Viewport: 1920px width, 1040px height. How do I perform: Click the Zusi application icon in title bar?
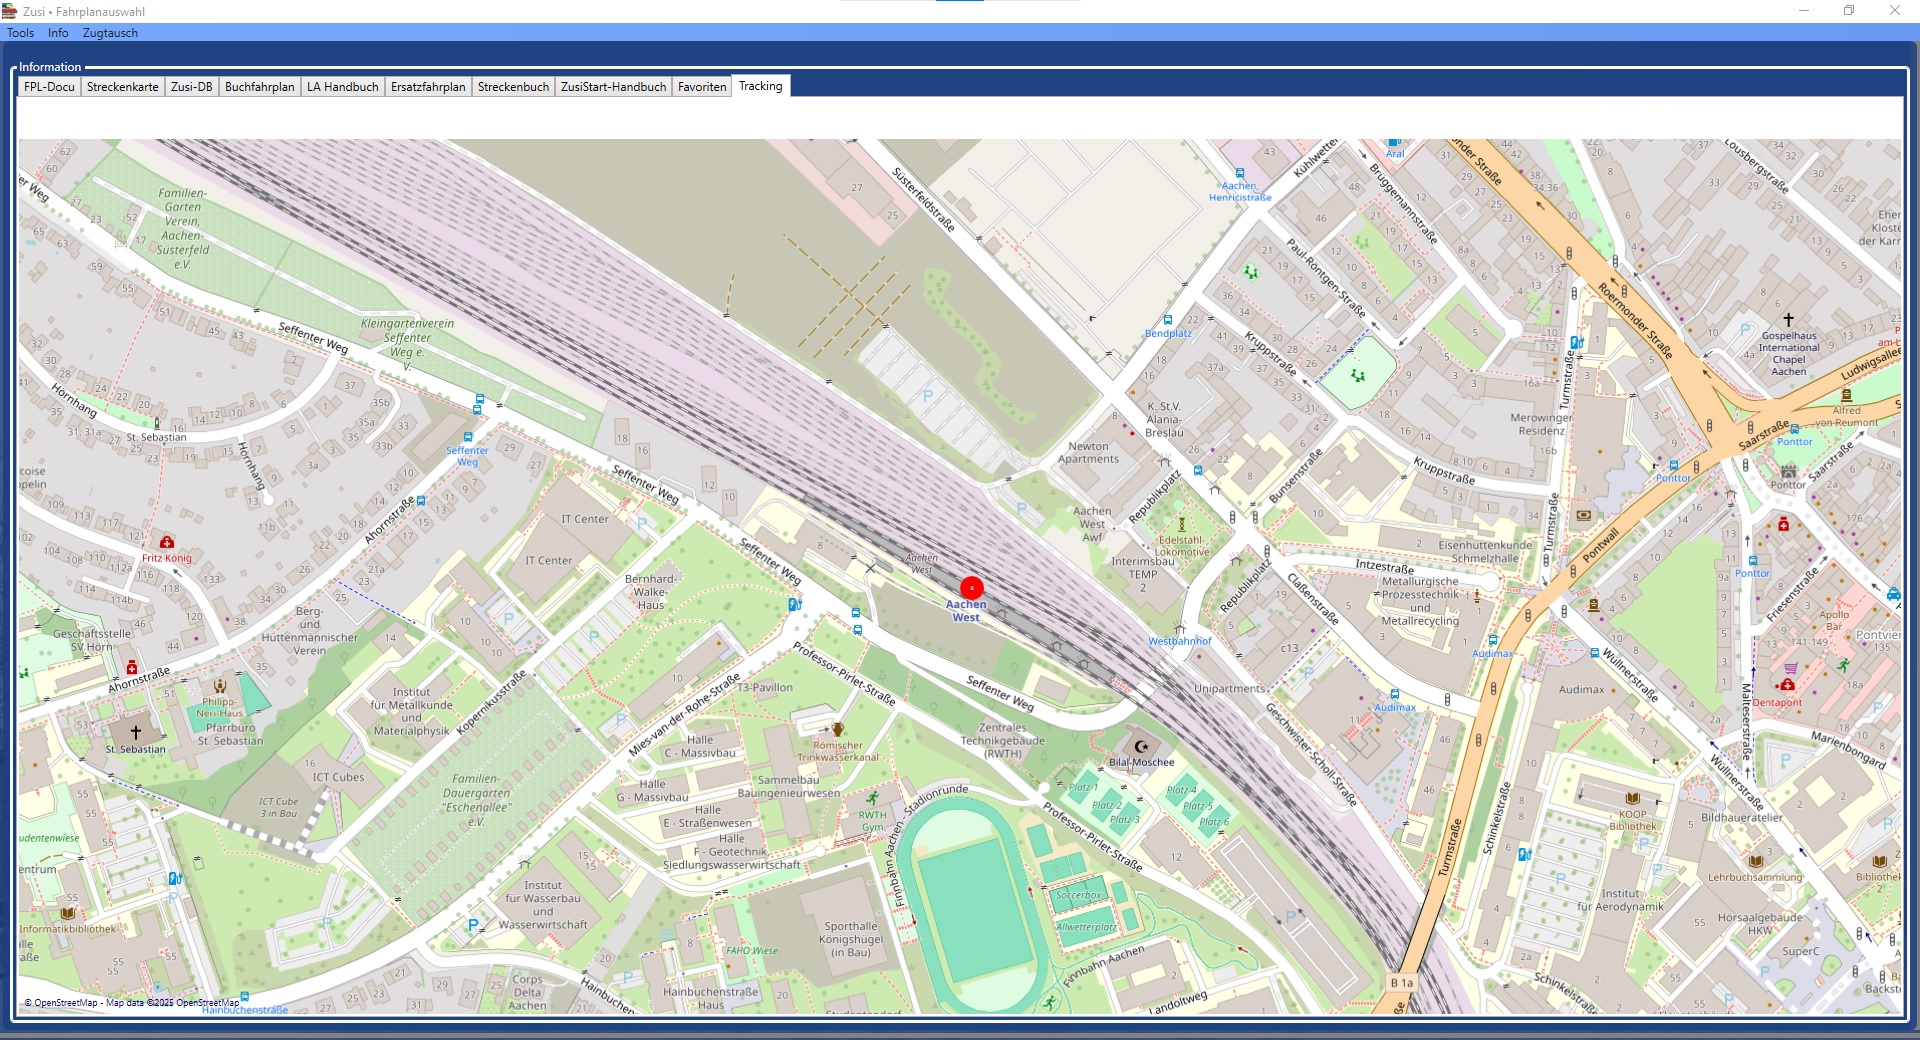[10, 11]
